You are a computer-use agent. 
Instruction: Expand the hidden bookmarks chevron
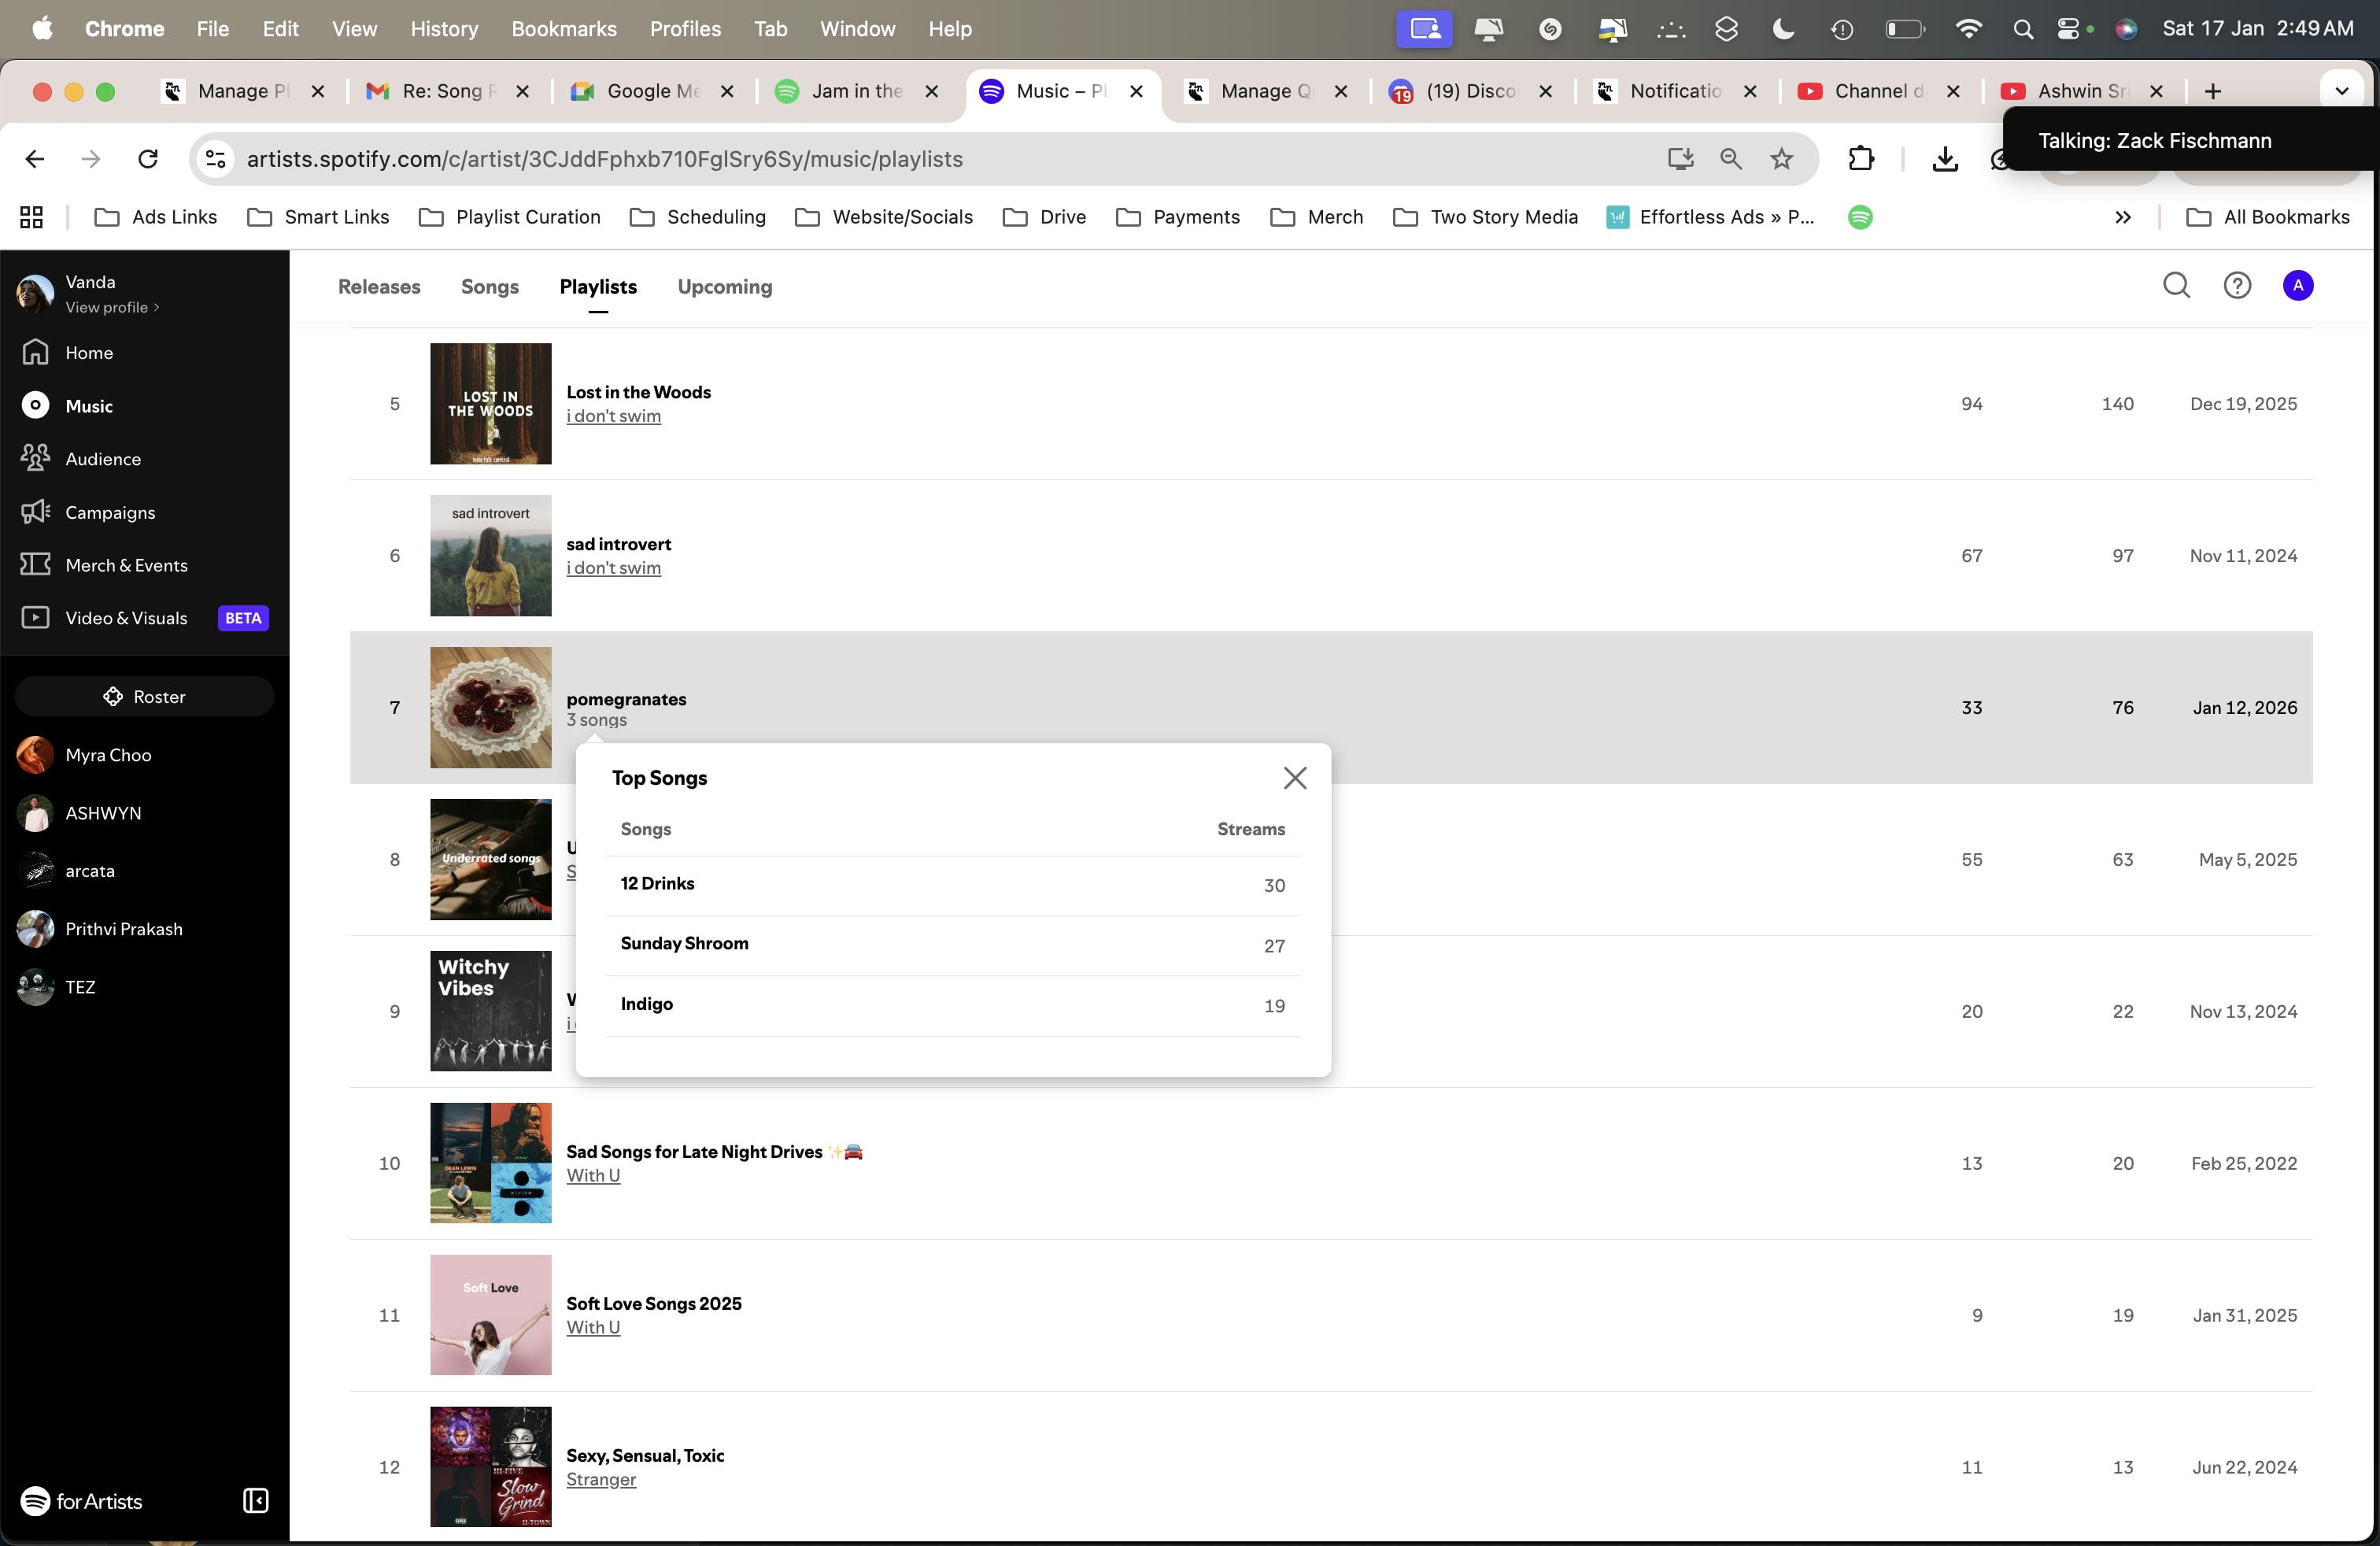(x=2122, y=217)
